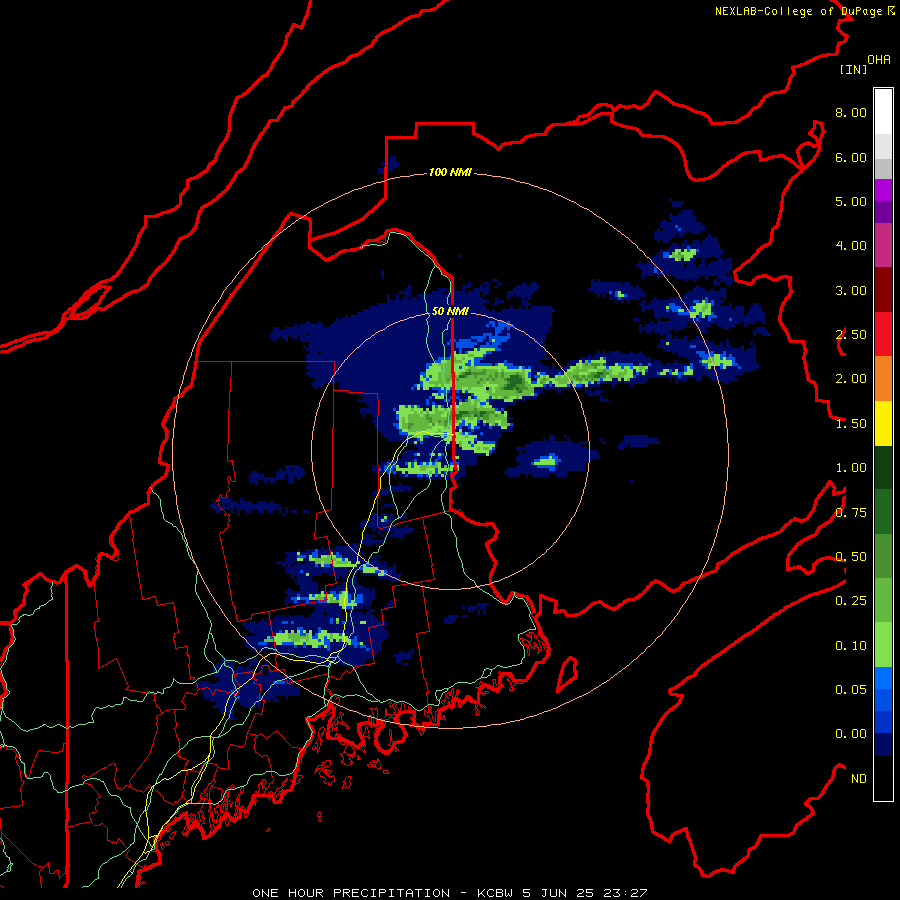Click the 4.00 legend value
The image size is (900, 900).
click(851, 246)
